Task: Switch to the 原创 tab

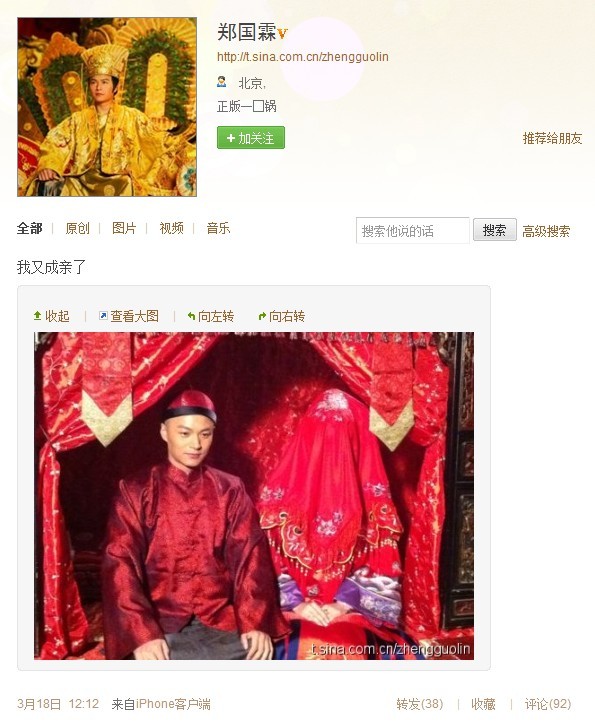Action: tap(77, 228)
